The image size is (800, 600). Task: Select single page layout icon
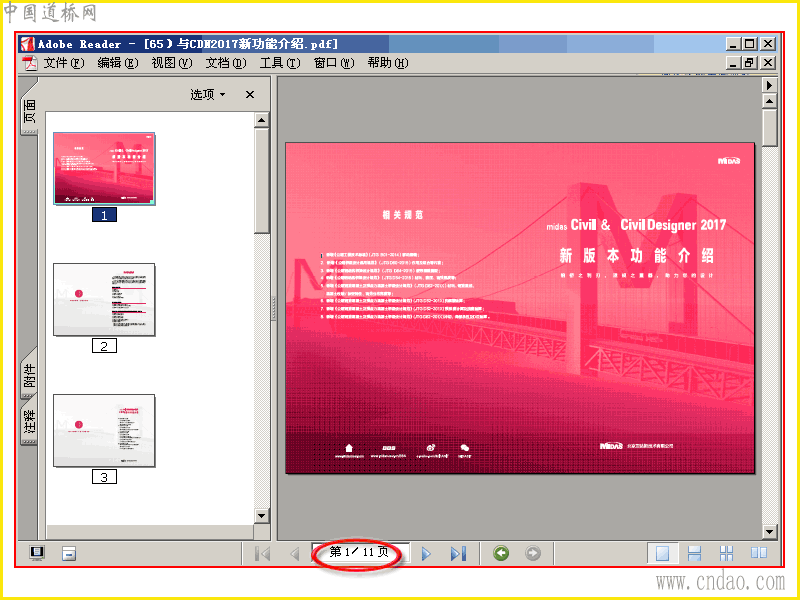coord(662,554)
